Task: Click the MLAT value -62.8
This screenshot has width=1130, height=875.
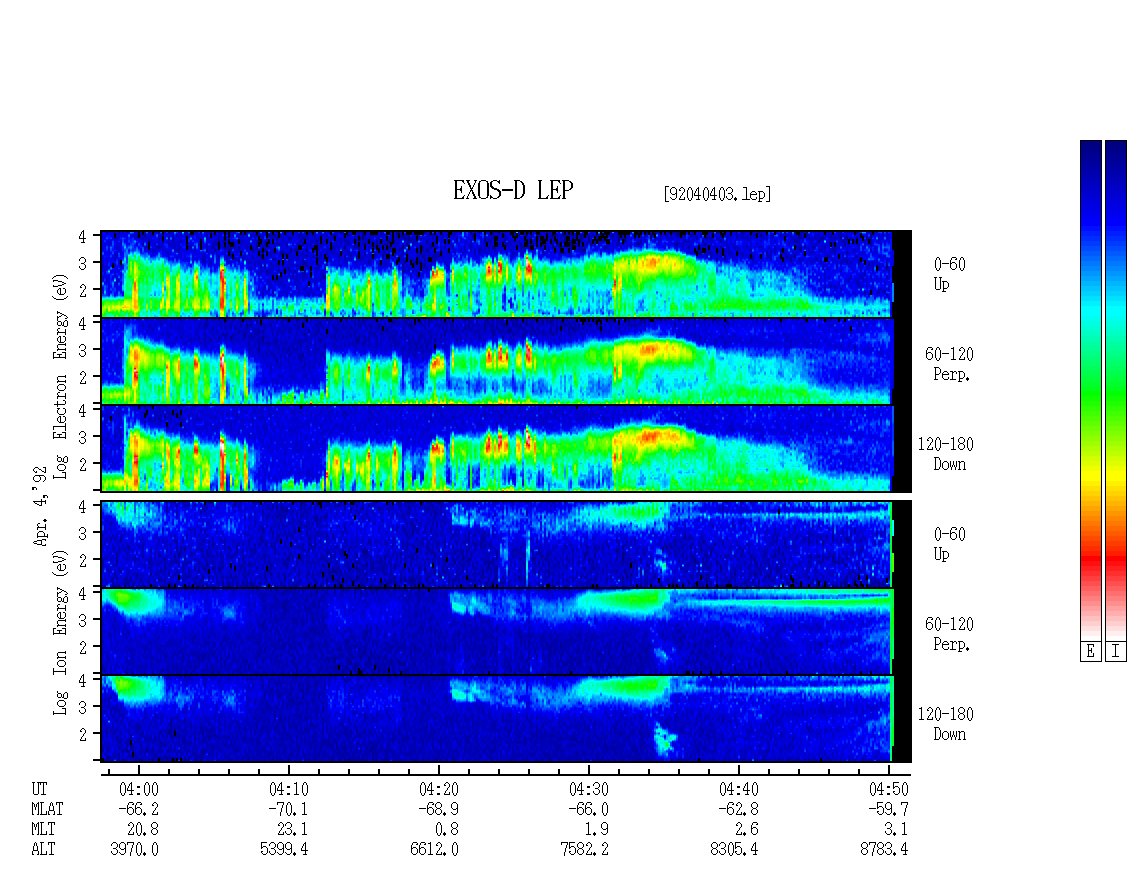Action: [738, 809]
